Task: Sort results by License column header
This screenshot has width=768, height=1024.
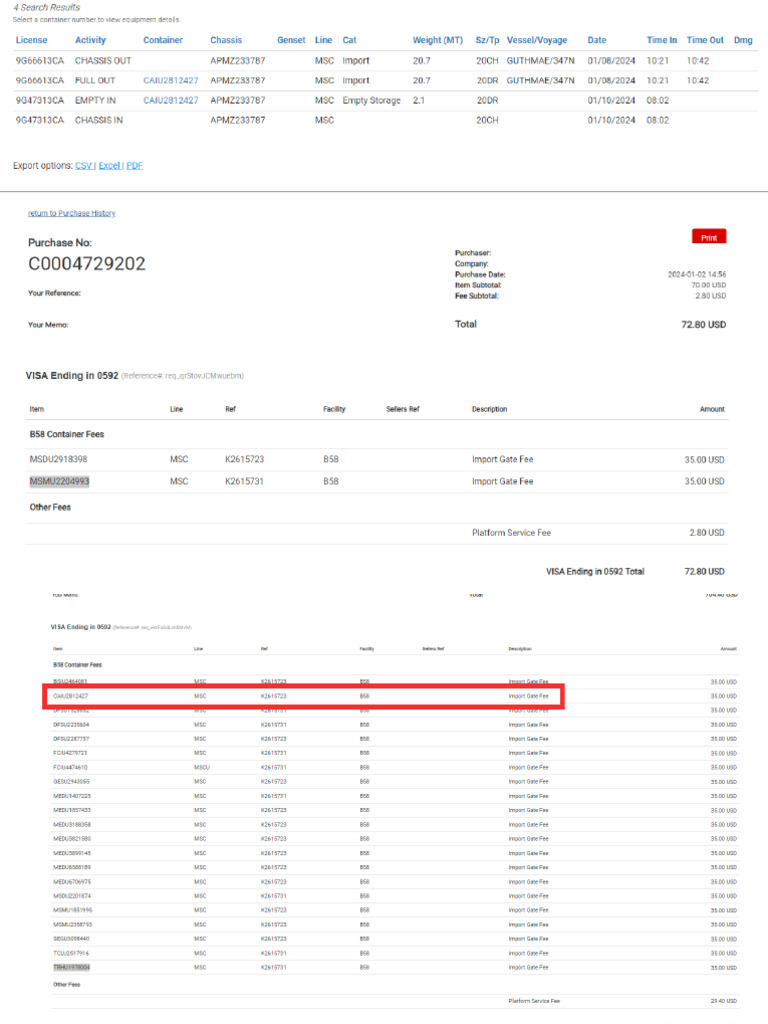Action: 31,41
